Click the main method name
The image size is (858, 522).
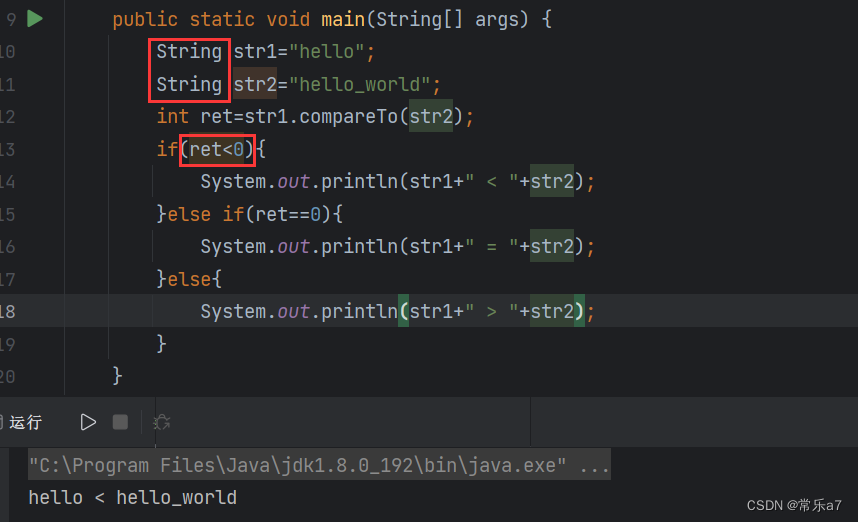[x=343, y=20]
